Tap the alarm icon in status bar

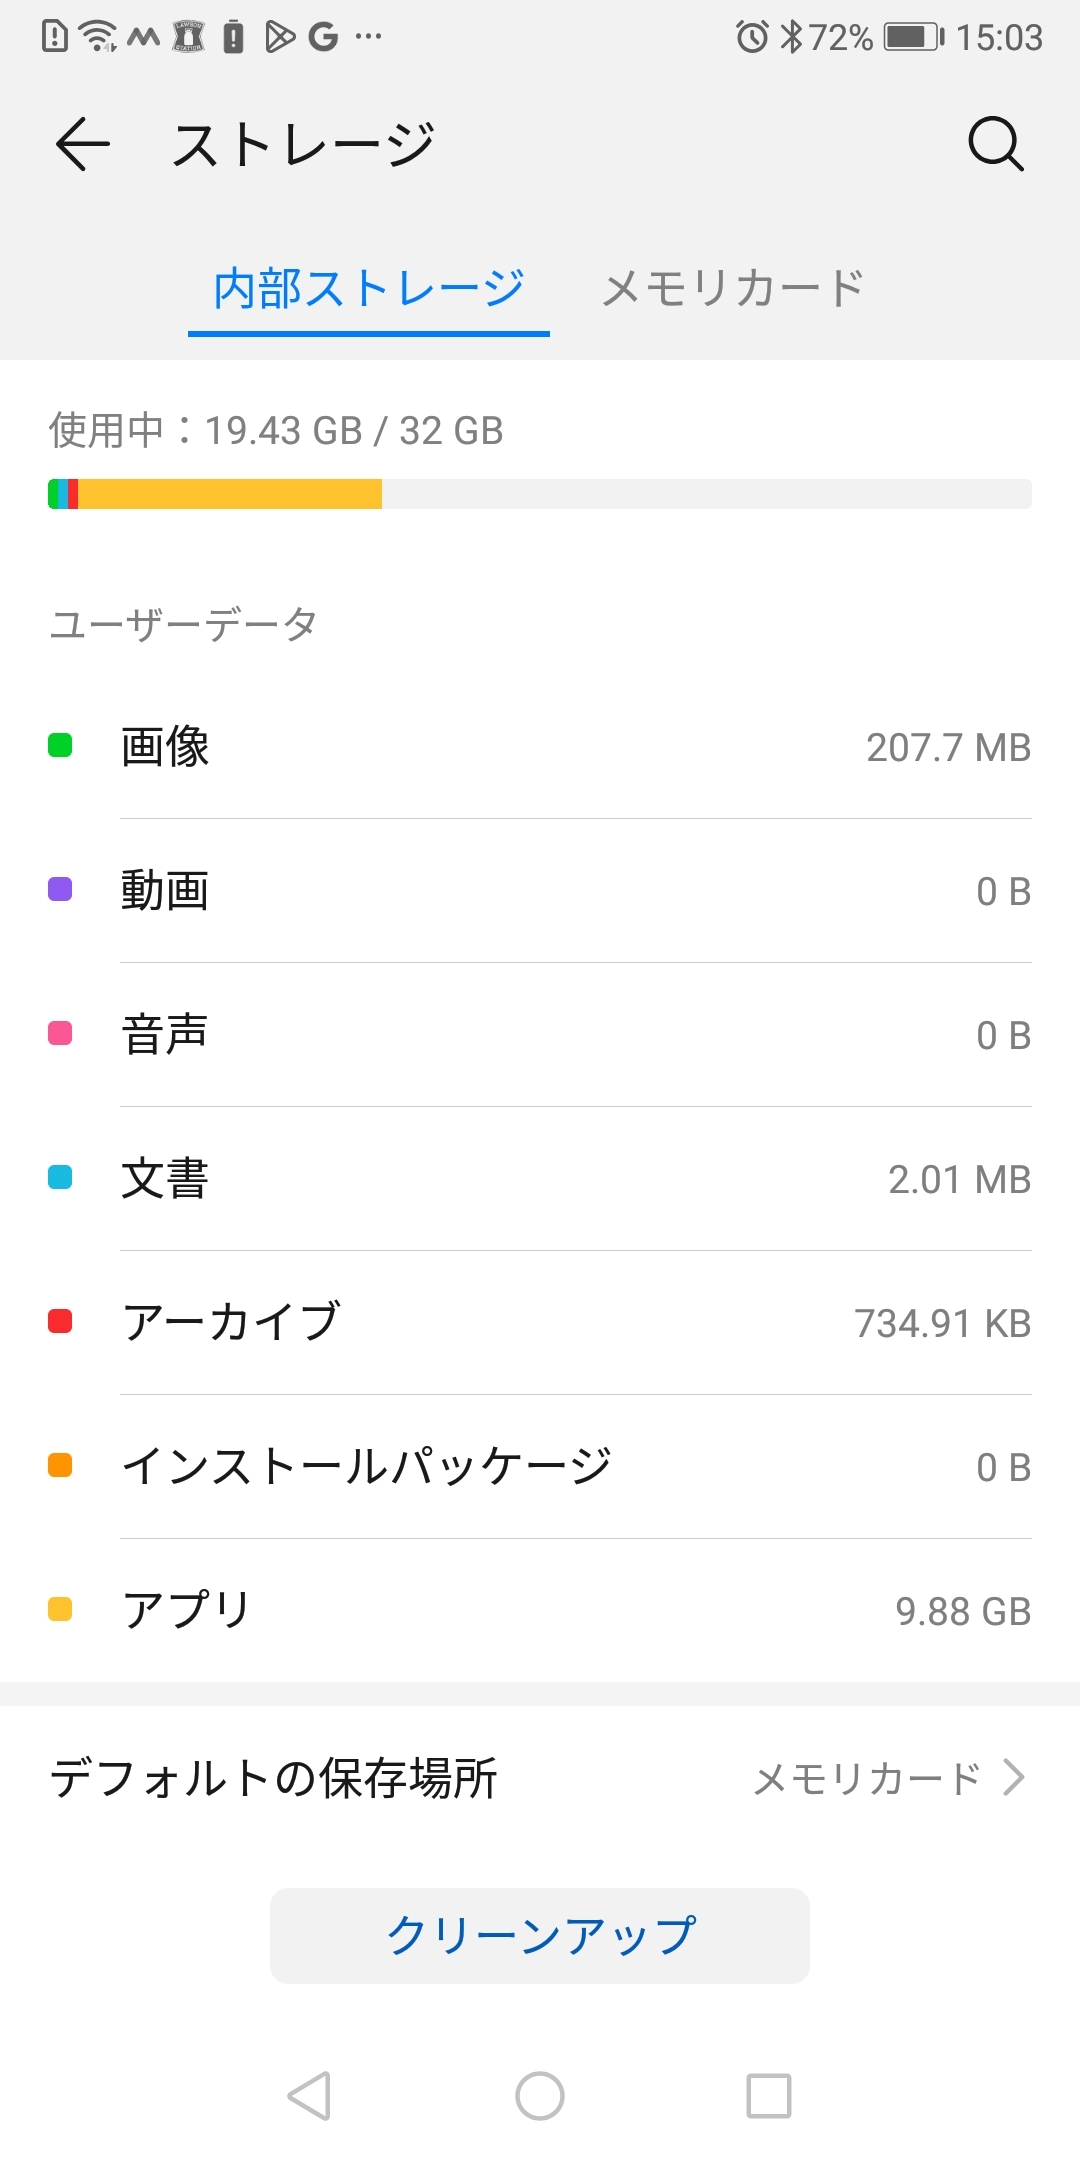752,37
